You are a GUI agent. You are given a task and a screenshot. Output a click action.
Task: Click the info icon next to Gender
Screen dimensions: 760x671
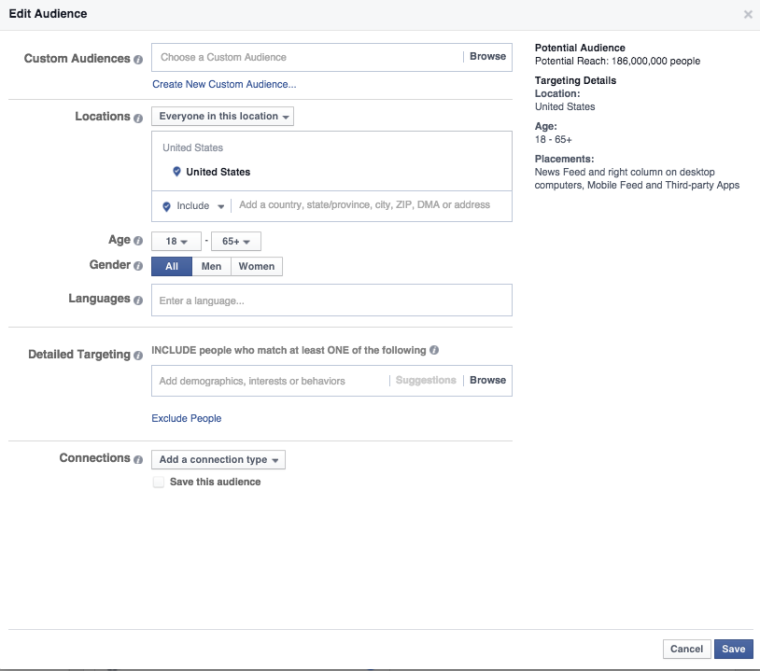138,266
